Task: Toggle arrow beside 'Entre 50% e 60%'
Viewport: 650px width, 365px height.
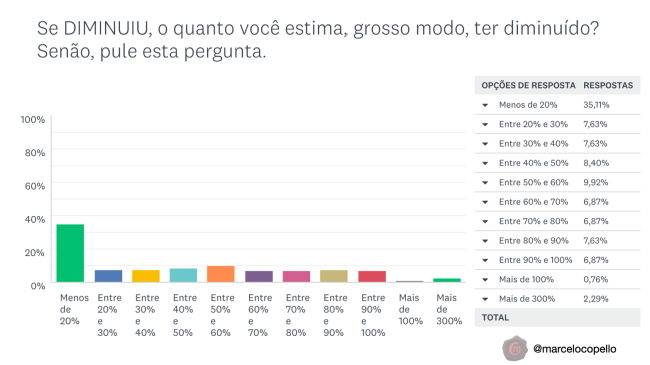Action: [x=485, y=183]
